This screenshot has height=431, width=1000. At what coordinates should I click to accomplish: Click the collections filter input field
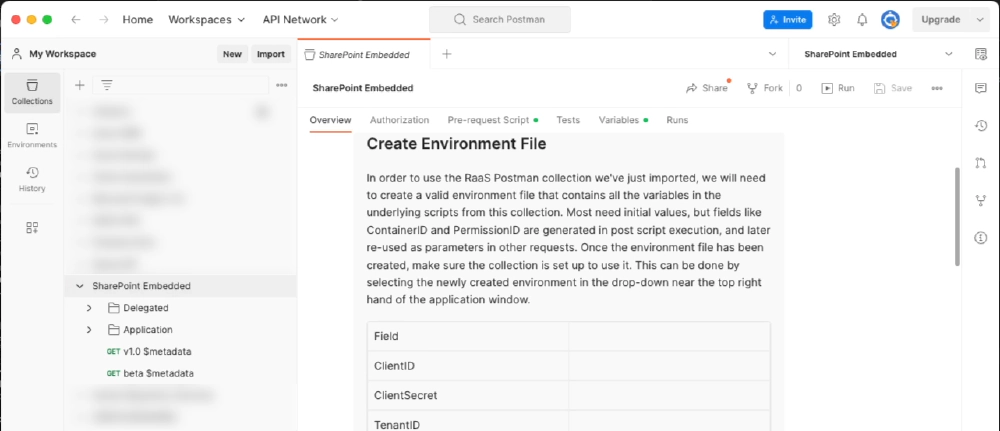(180, 85)
